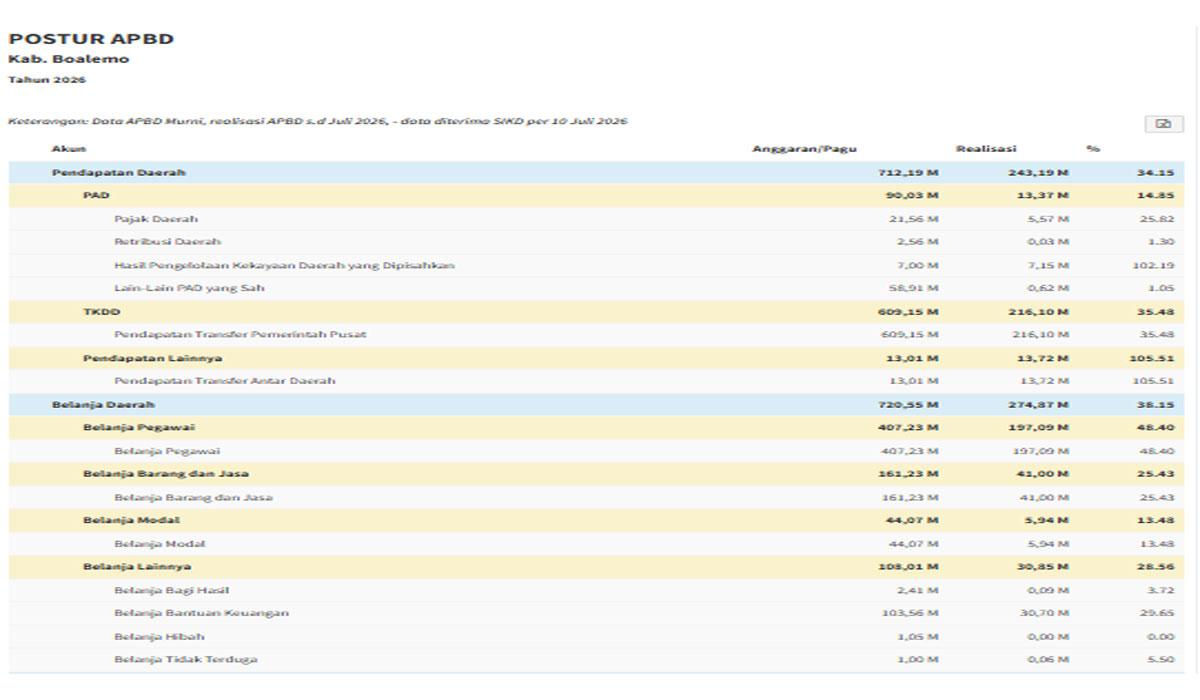
Task: Select Hasil Pengelolaan Kekayaan Daerah yang Dipisahkan
Action: coord(596,265)
